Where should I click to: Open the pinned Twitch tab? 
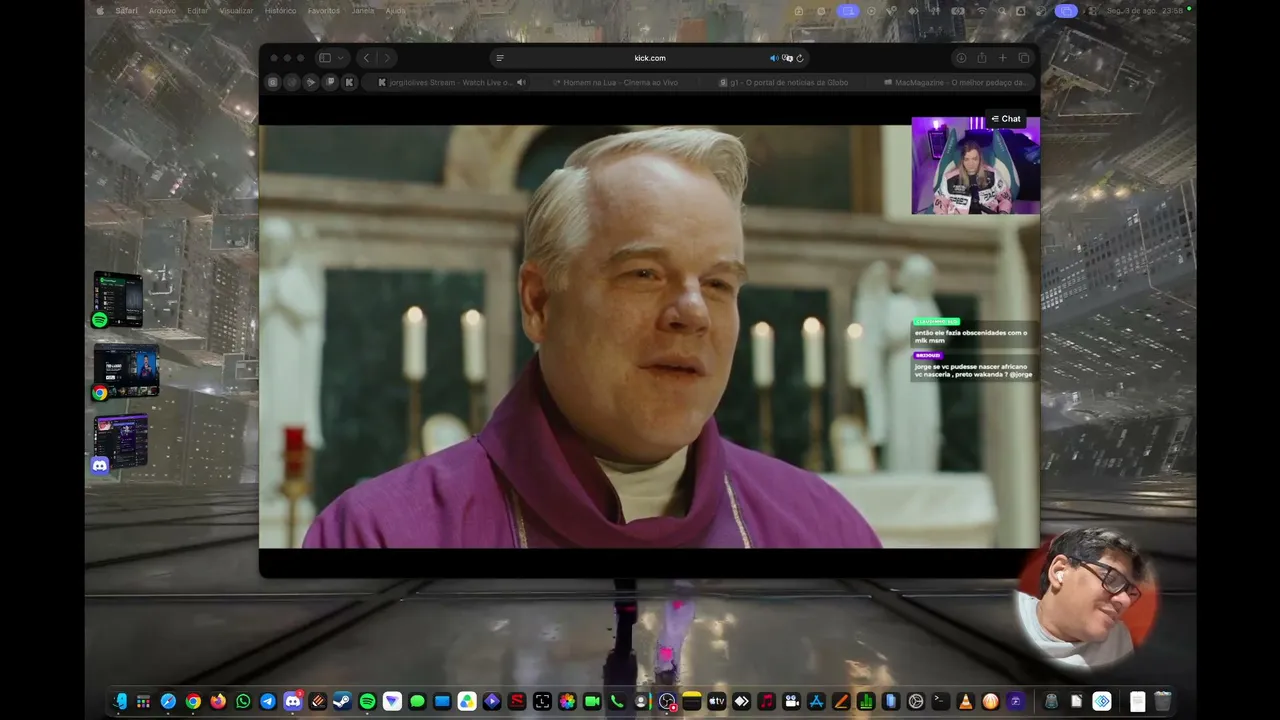point(330,82)
